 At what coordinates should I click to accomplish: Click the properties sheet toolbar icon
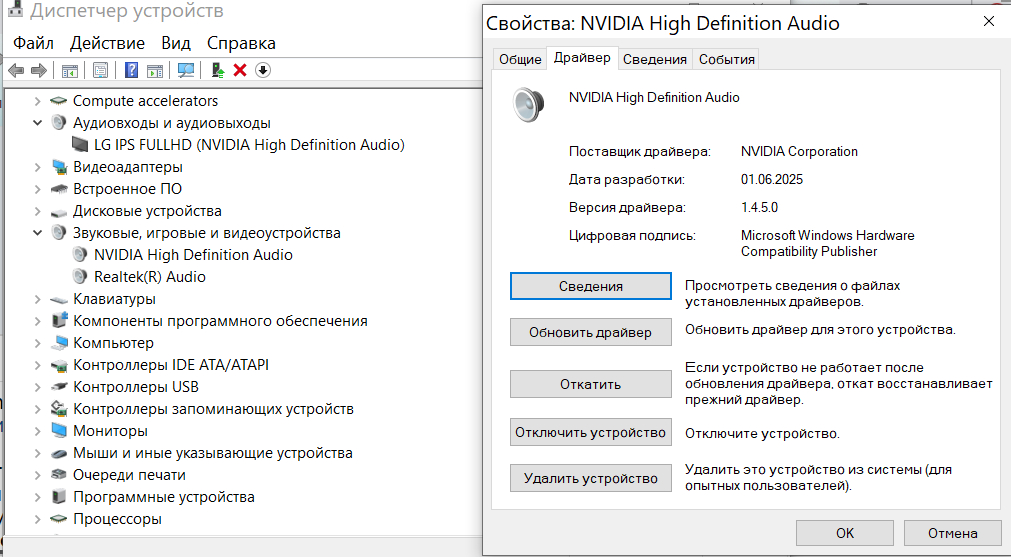(100, 70)
